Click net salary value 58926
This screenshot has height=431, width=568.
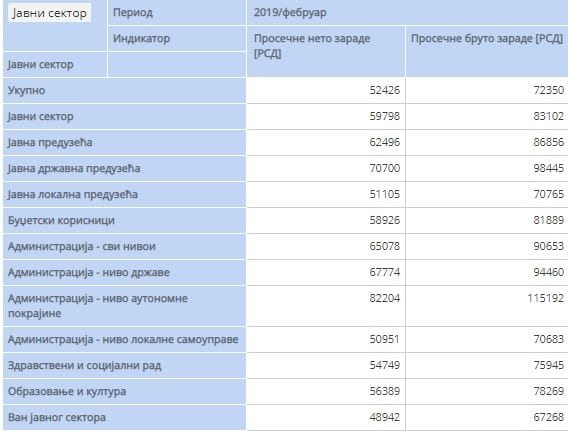click(385, 220)
